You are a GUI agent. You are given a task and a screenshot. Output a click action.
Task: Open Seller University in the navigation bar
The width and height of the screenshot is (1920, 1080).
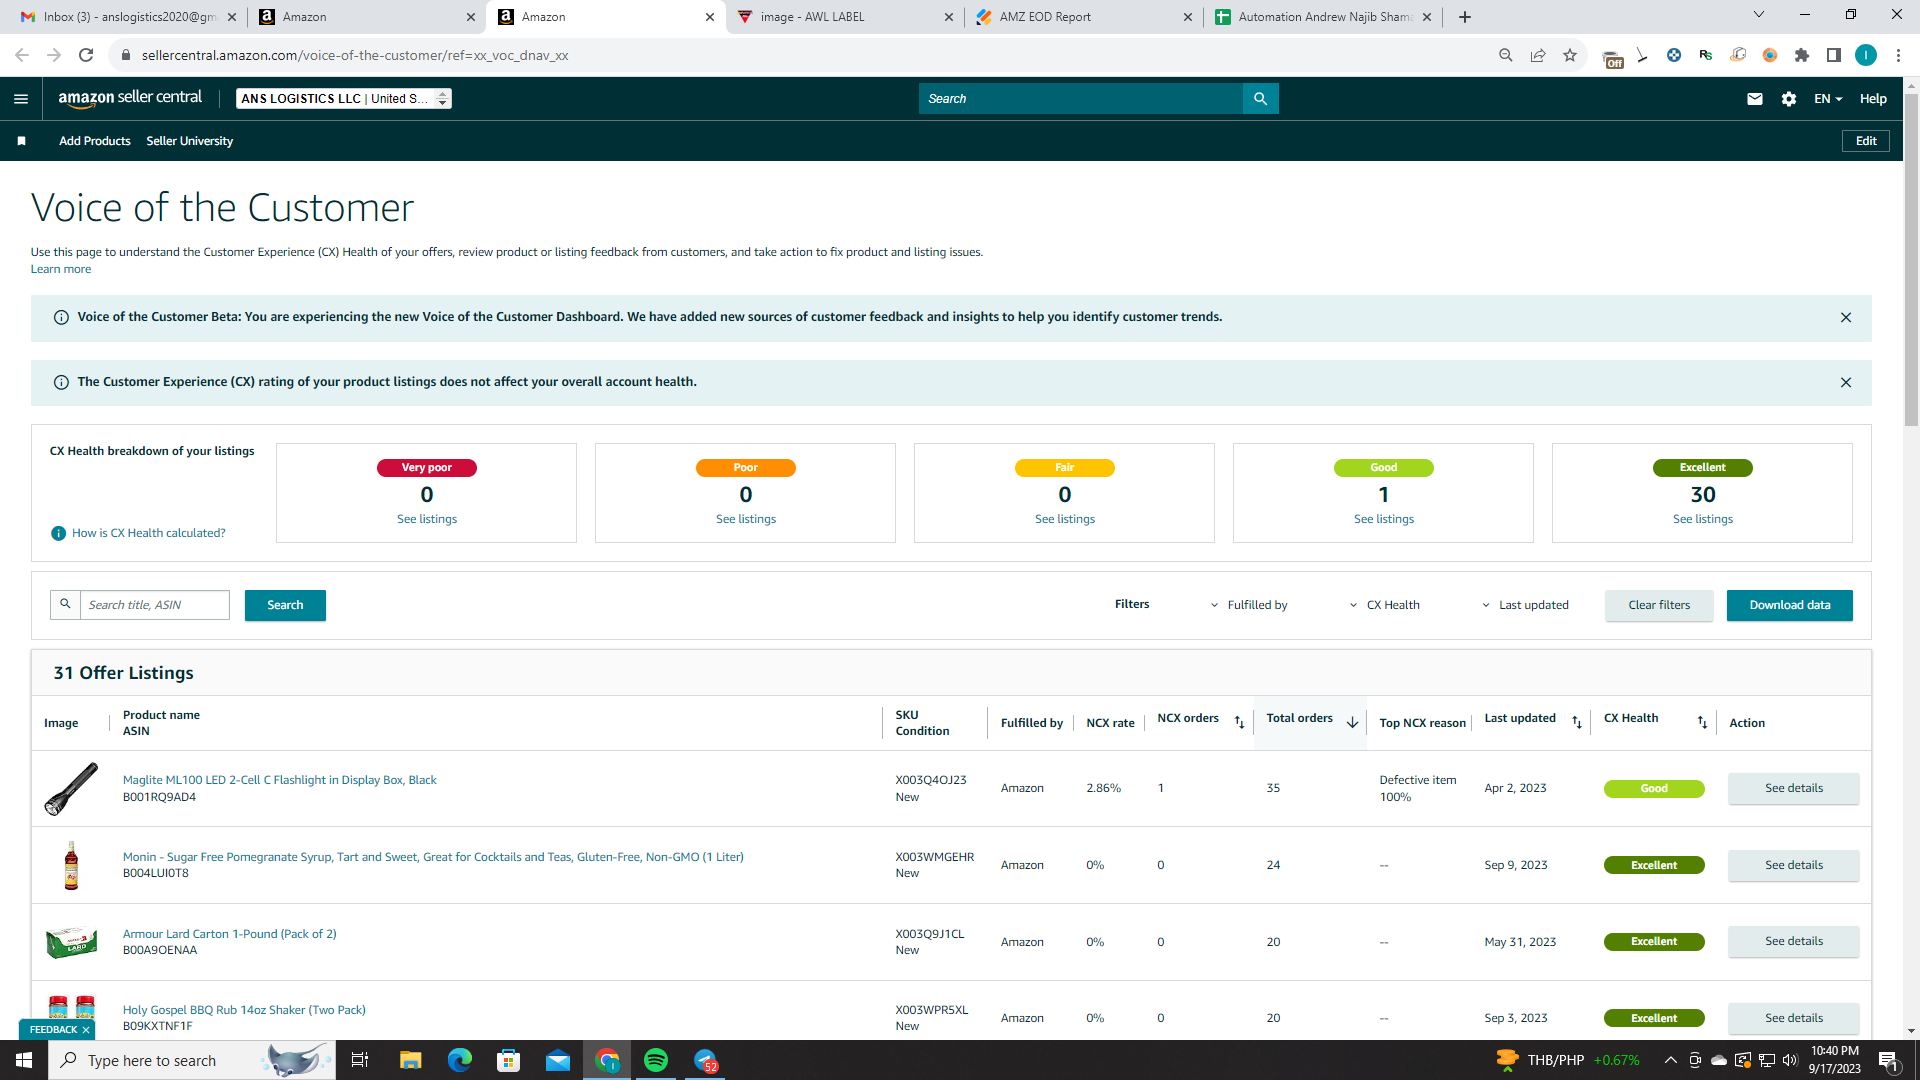pyautogui.click(x=190, y=141)
